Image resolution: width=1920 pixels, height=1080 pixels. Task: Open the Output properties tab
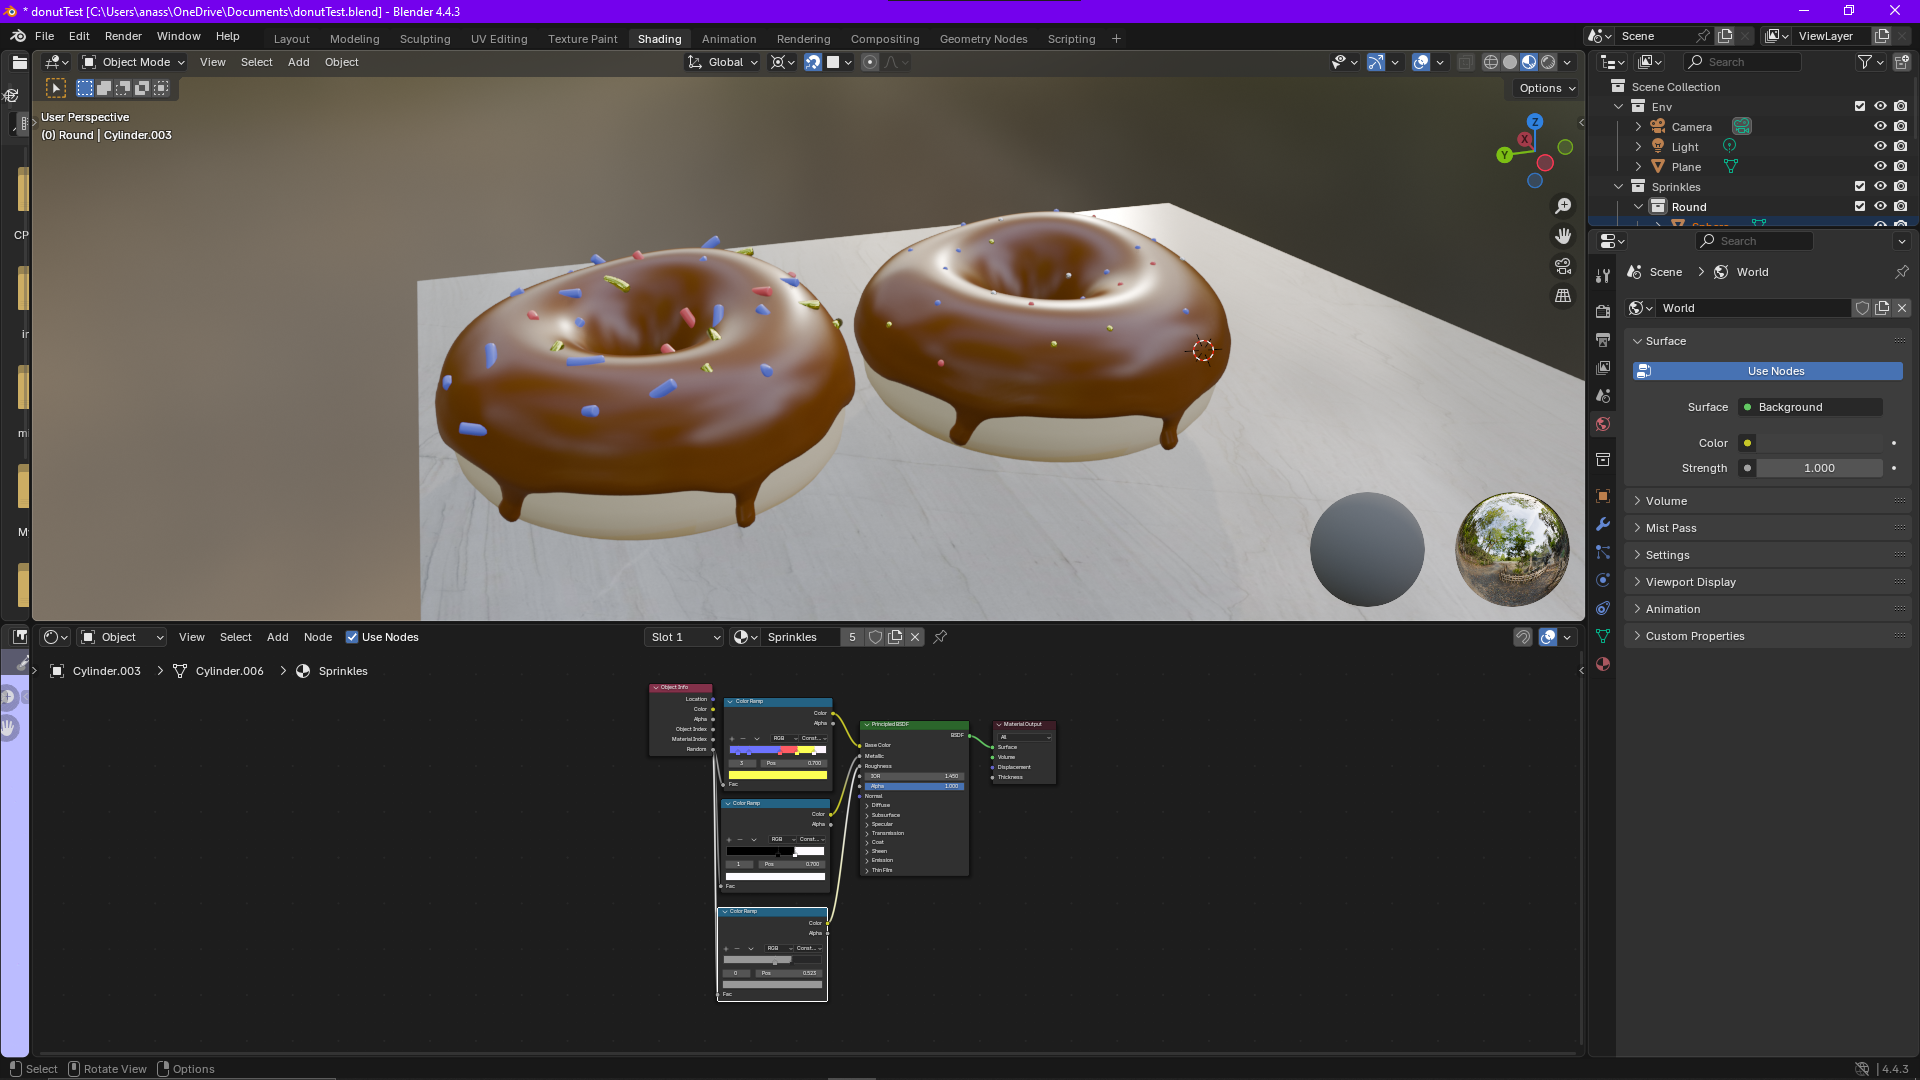coord(1603,340)
